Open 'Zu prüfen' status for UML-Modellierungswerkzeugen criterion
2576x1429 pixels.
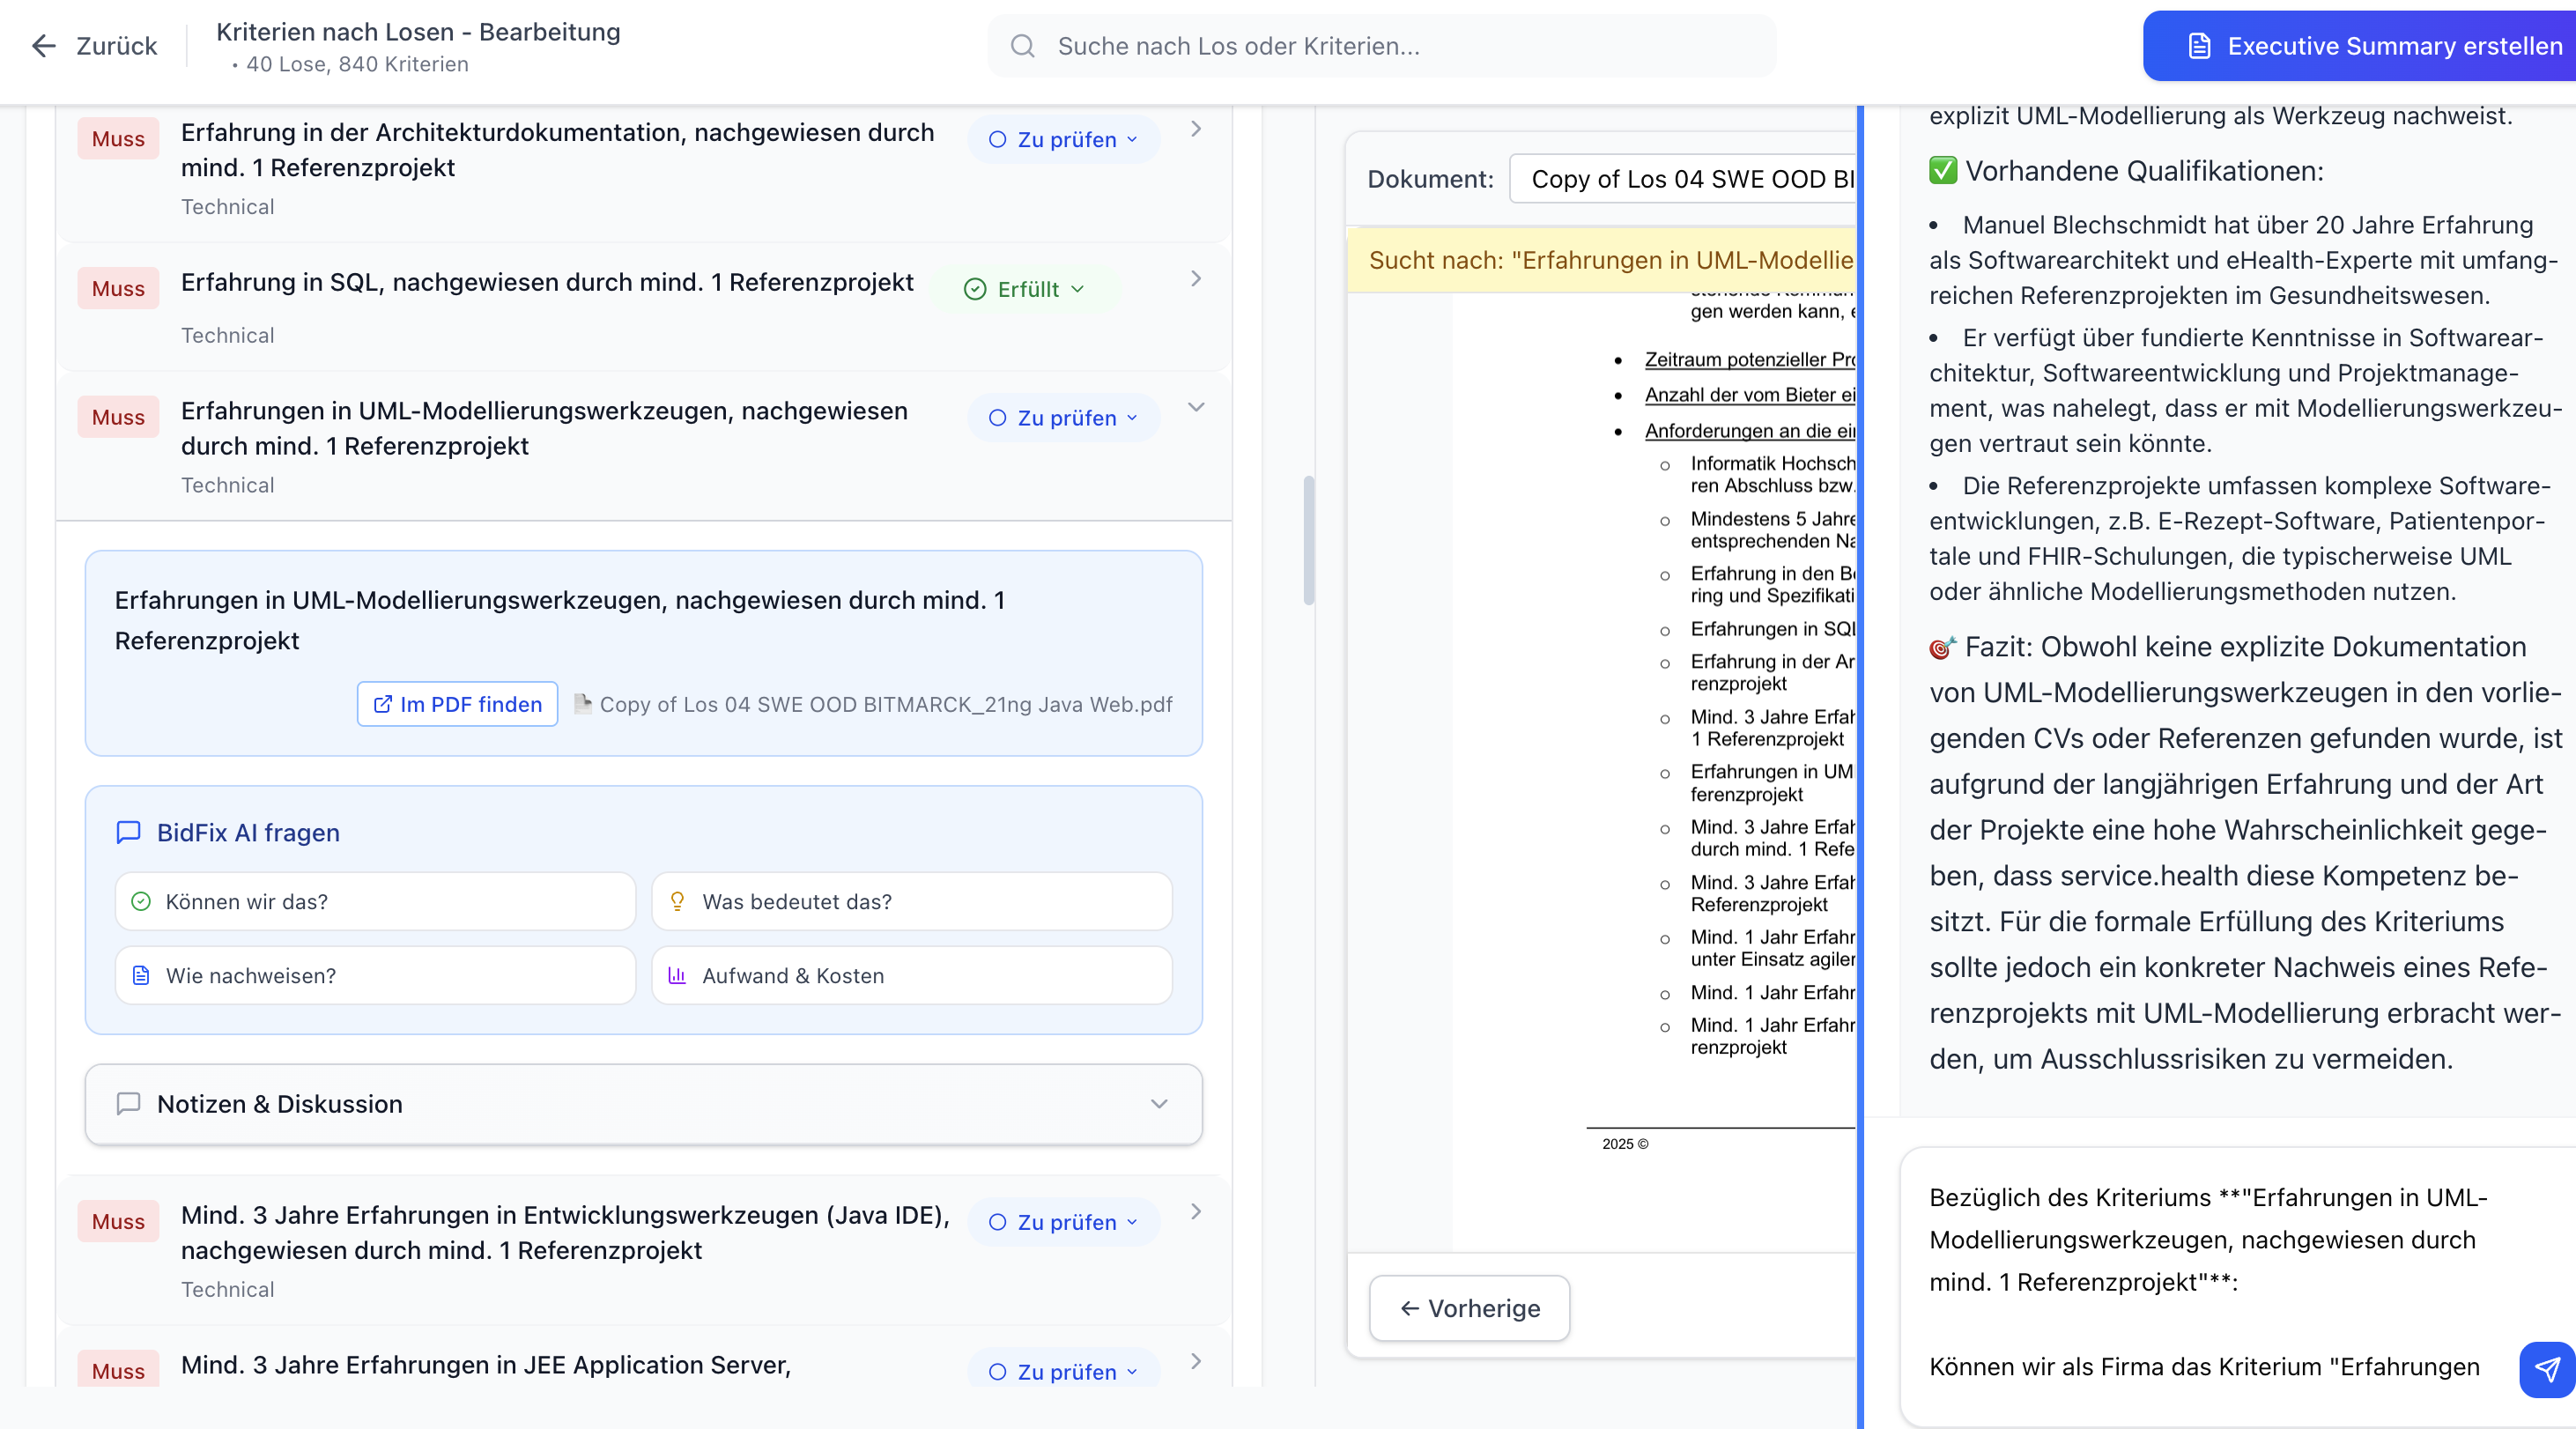click(1063, 418)
